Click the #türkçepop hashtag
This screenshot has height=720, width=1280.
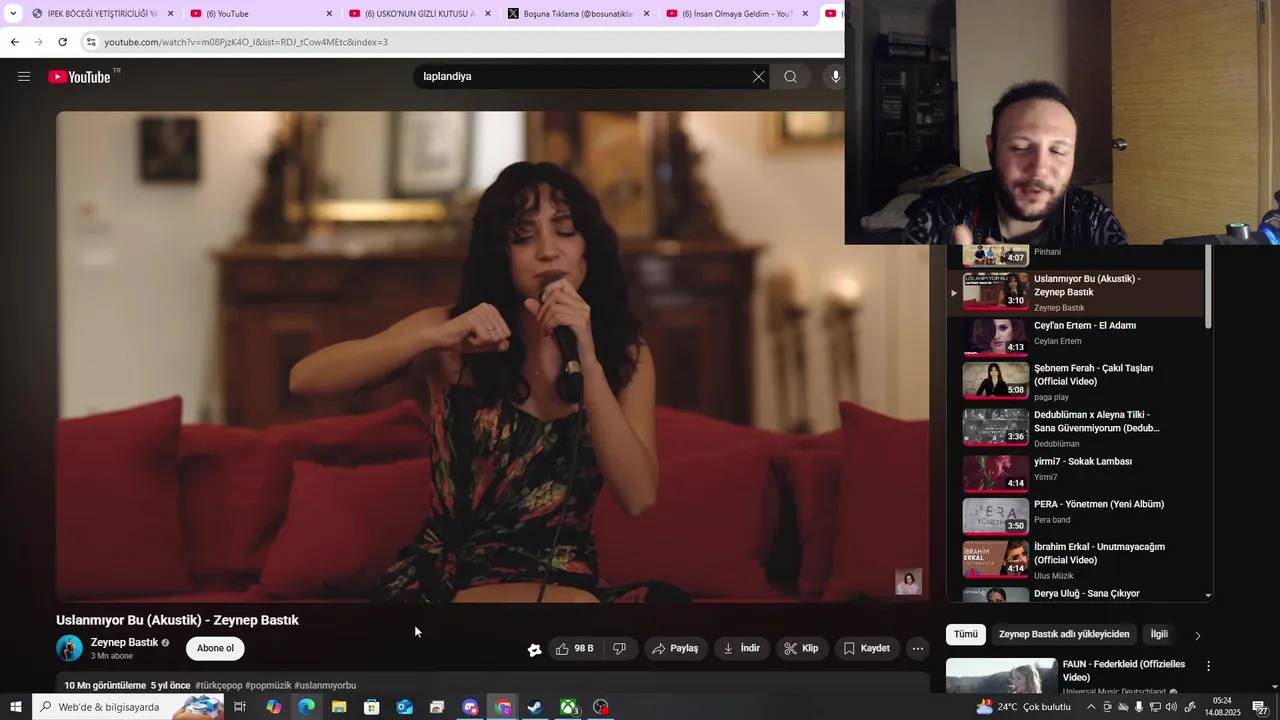click(x=219, y=686)
